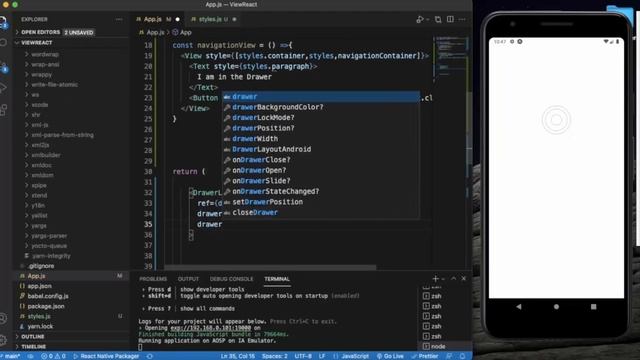Choose closeDrawer suggestion
This screenshot has height=360, width=640.
point(321,213)
